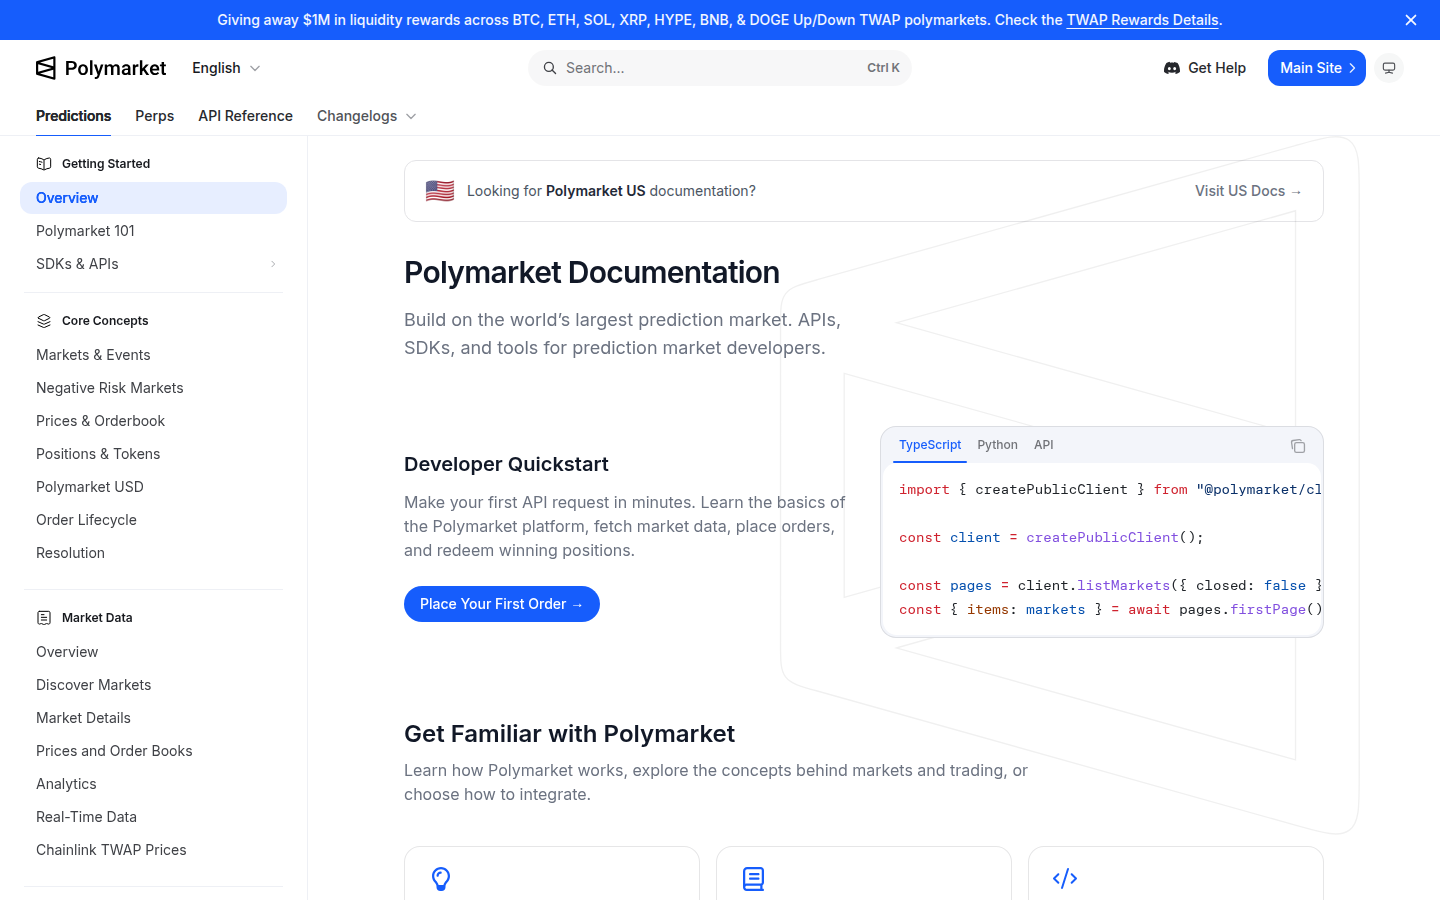
Task: Open Negative Risk Markets page
Action: click(x=153, y=388)
